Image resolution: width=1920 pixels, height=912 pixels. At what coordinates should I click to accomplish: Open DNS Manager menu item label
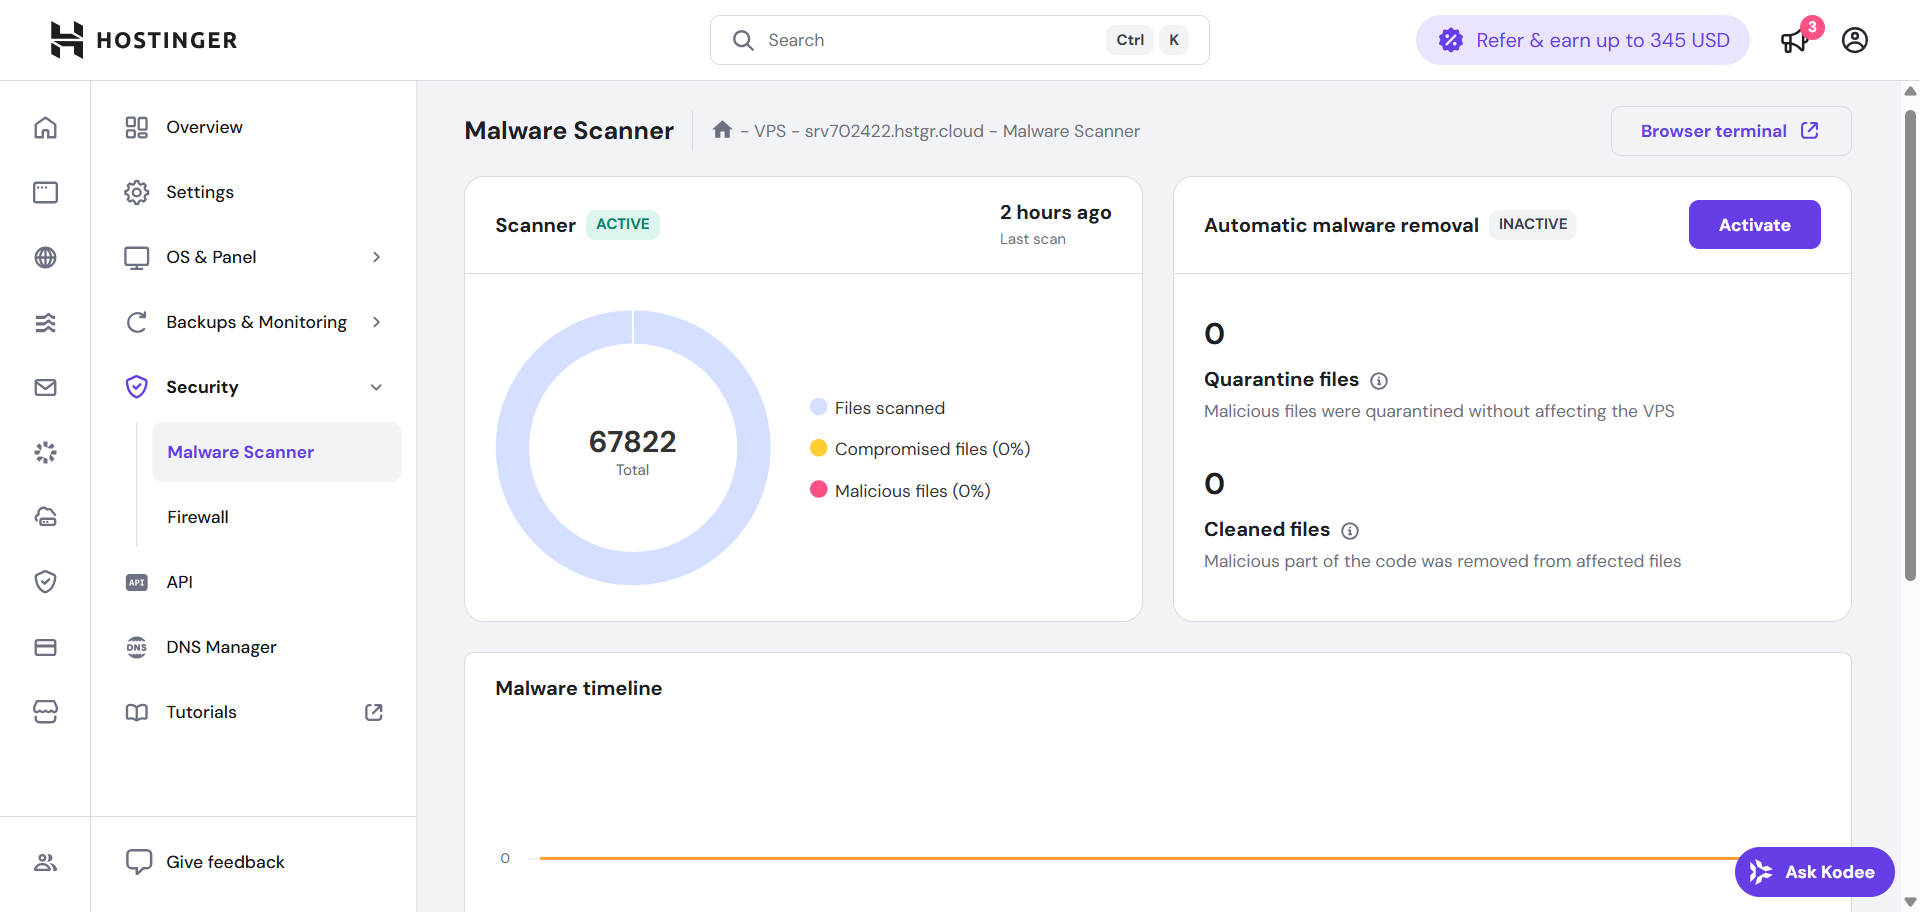coord(221,647)
